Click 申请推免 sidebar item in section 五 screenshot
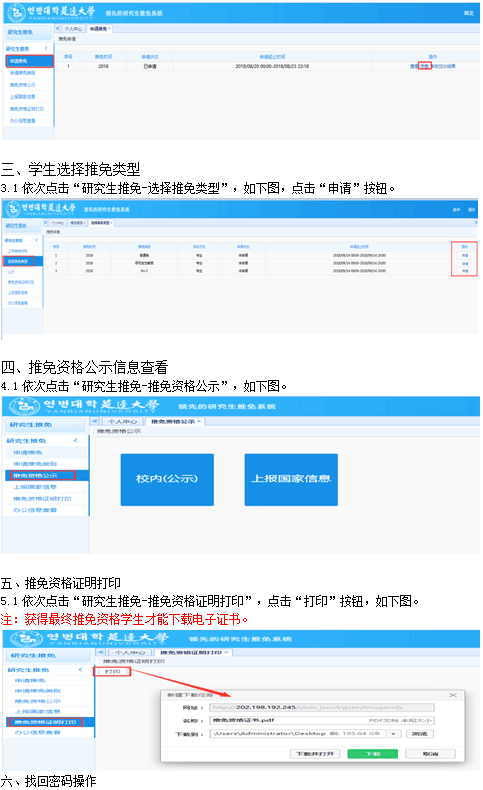 click(30, 680)
